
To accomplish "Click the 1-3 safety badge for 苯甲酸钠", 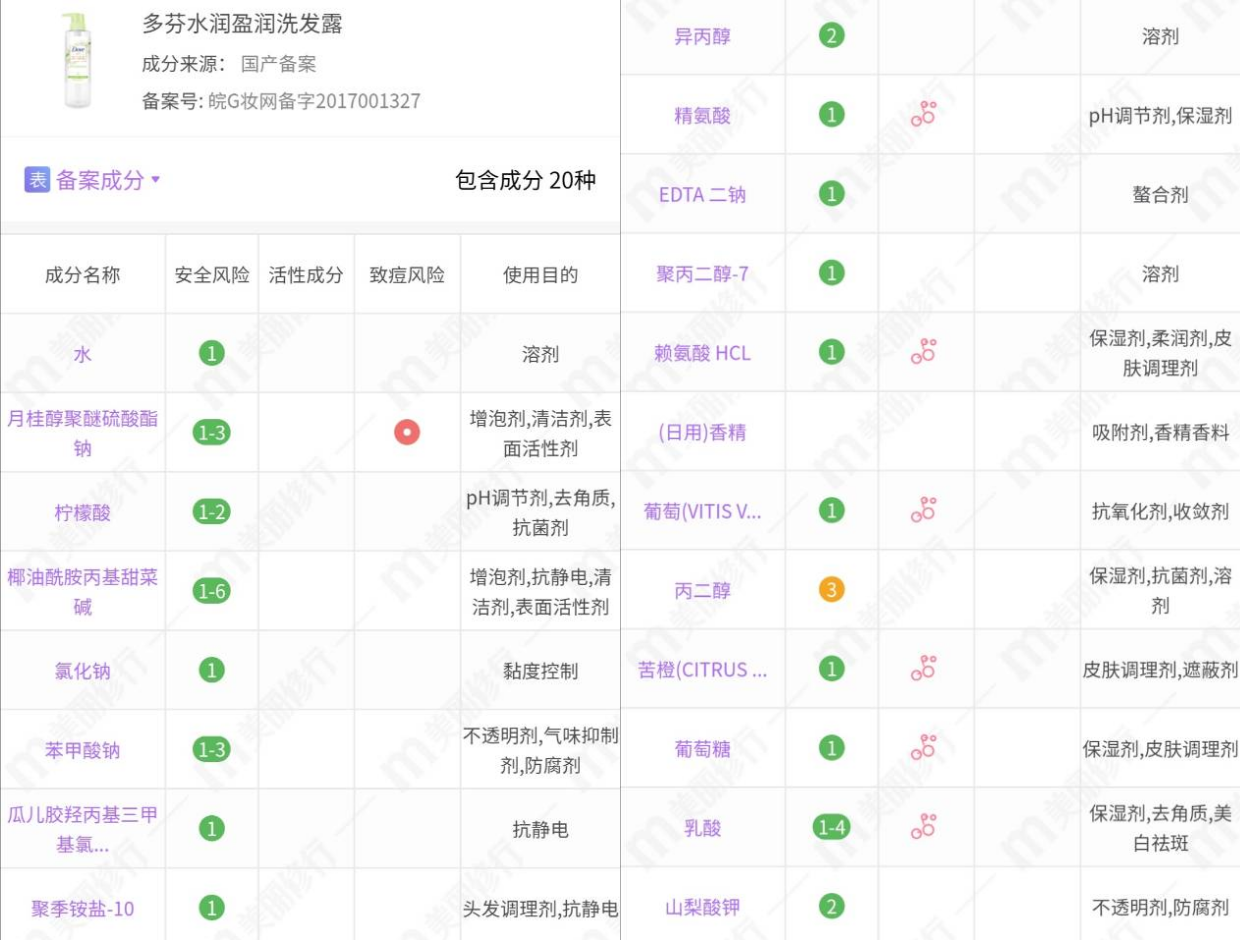I will pyautogui.click(x=210, y=747).
